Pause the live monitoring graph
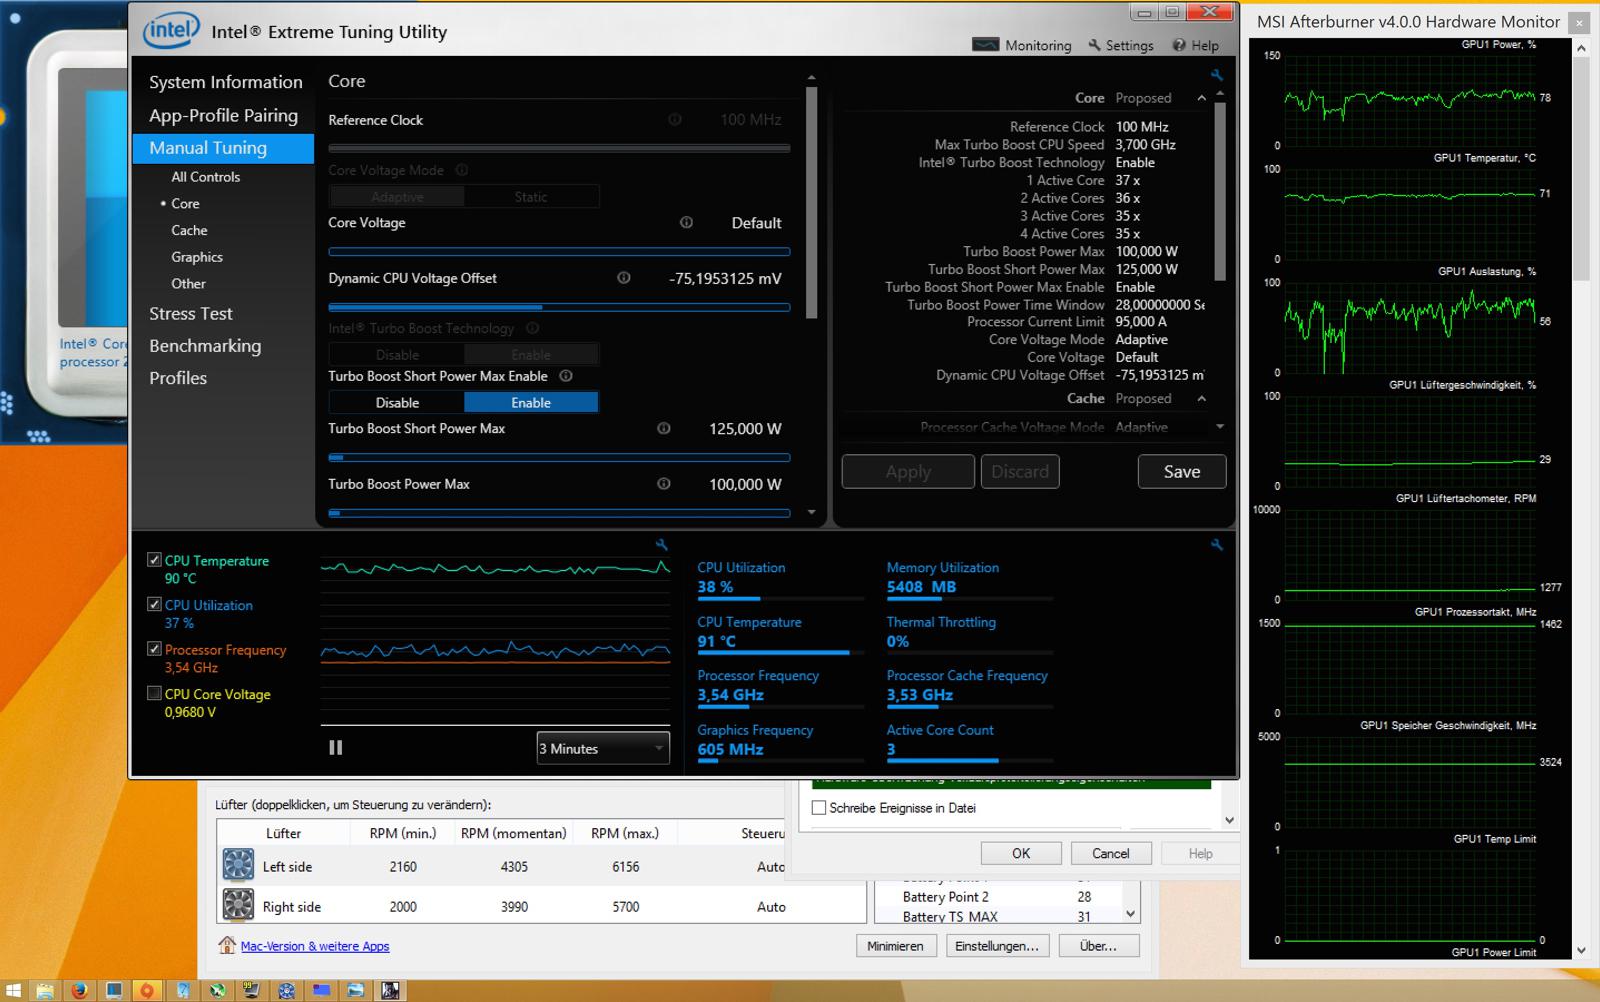The image size is (1600, 1002). pos(336,747)
